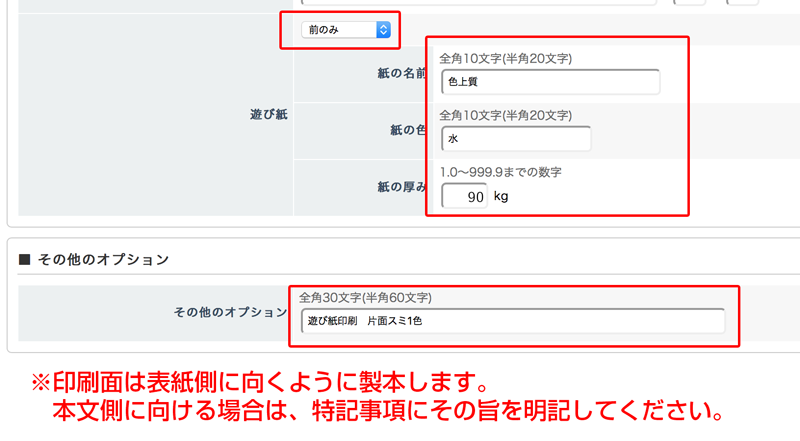
Task: Click the 紙の色 label
Action: coord(408,130)
